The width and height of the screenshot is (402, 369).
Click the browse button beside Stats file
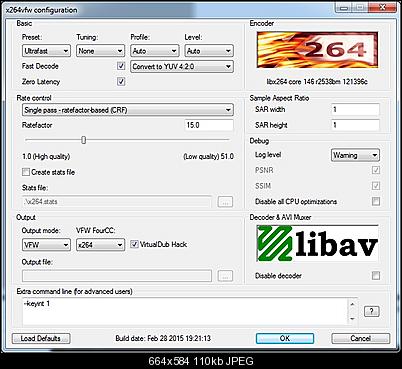tap(225, 202)
